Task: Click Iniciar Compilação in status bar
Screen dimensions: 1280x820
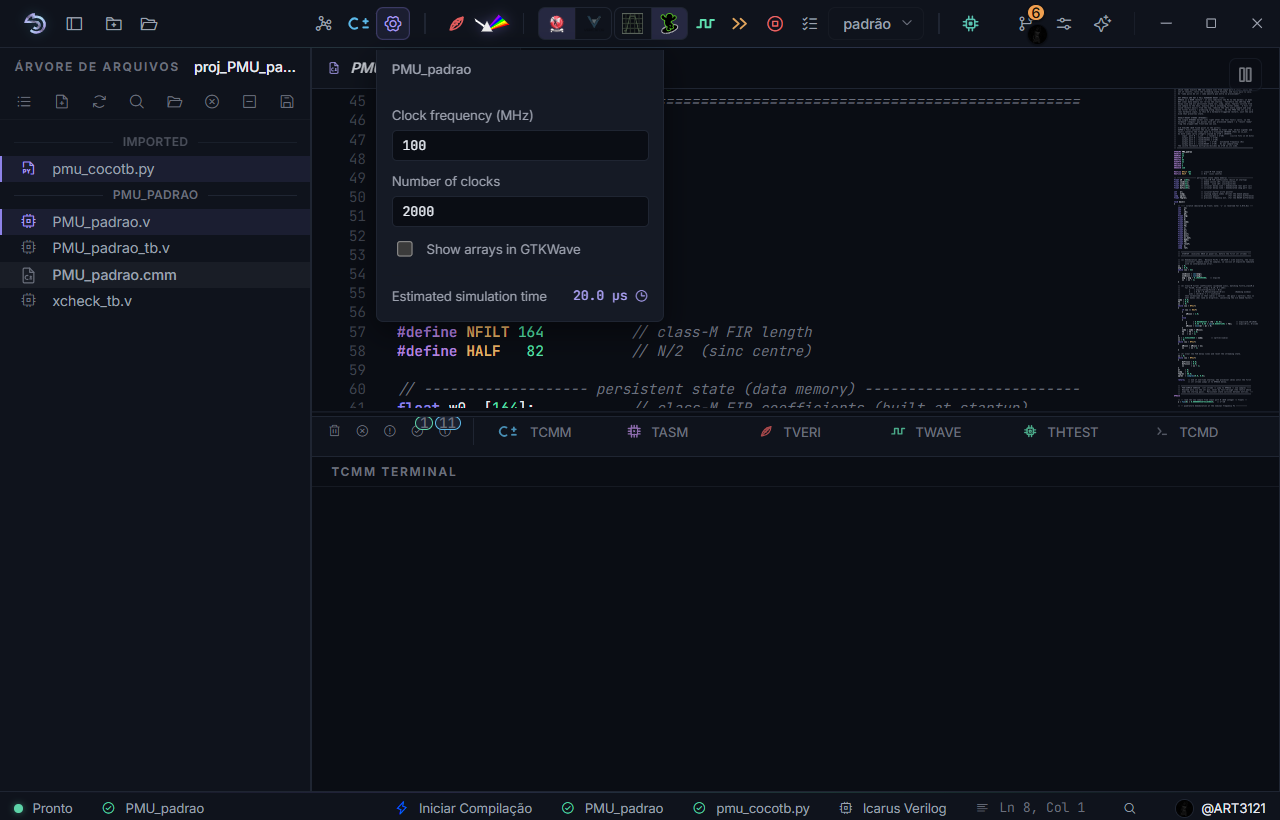Action: [x=463, y=808]
